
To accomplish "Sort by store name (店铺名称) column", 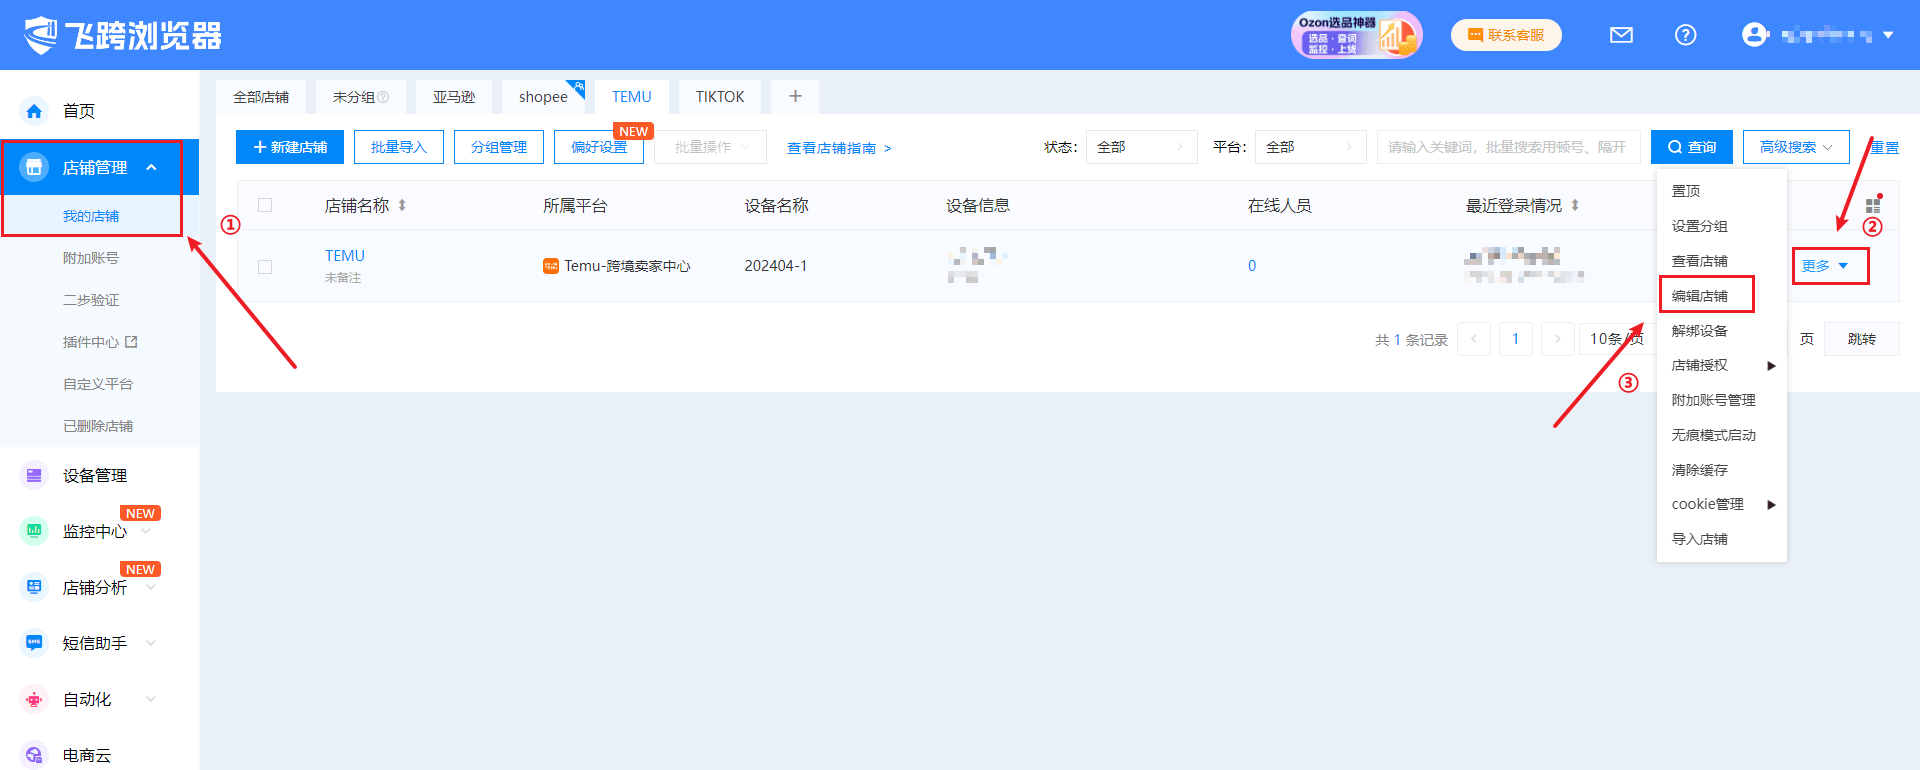I will click(x=402, y=205).
